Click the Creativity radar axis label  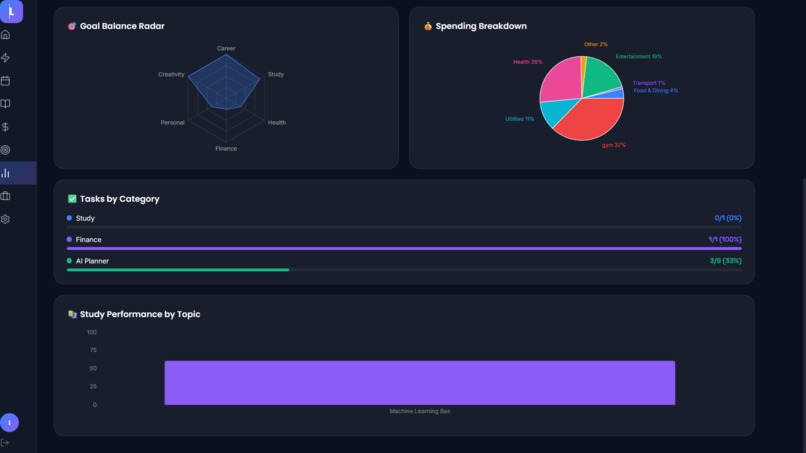(x=171, y=75)
